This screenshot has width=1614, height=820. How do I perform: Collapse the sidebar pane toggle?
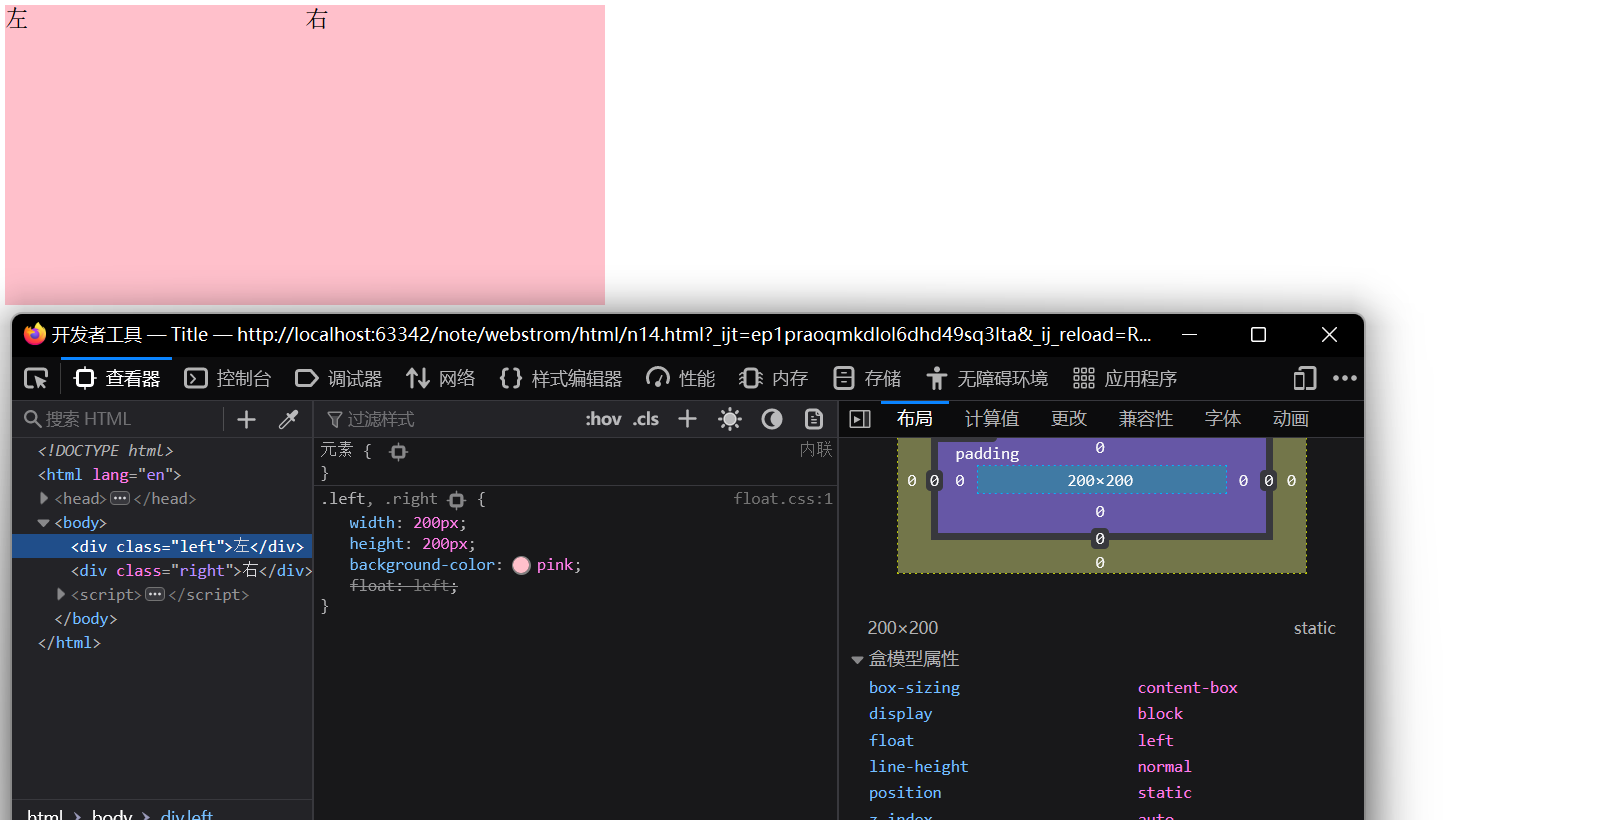pos(860,419)
